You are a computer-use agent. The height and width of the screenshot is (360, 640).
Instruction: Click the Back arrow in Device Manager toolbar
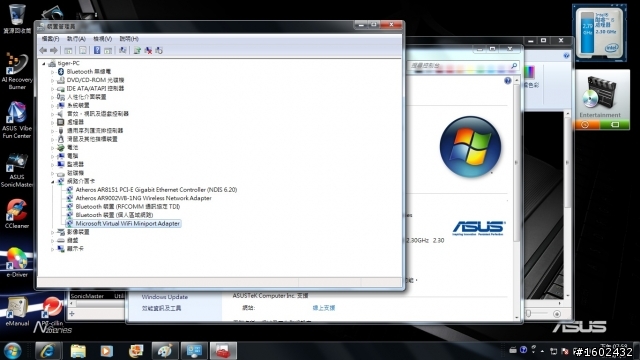pyautogui.click(x=43, y=50)
